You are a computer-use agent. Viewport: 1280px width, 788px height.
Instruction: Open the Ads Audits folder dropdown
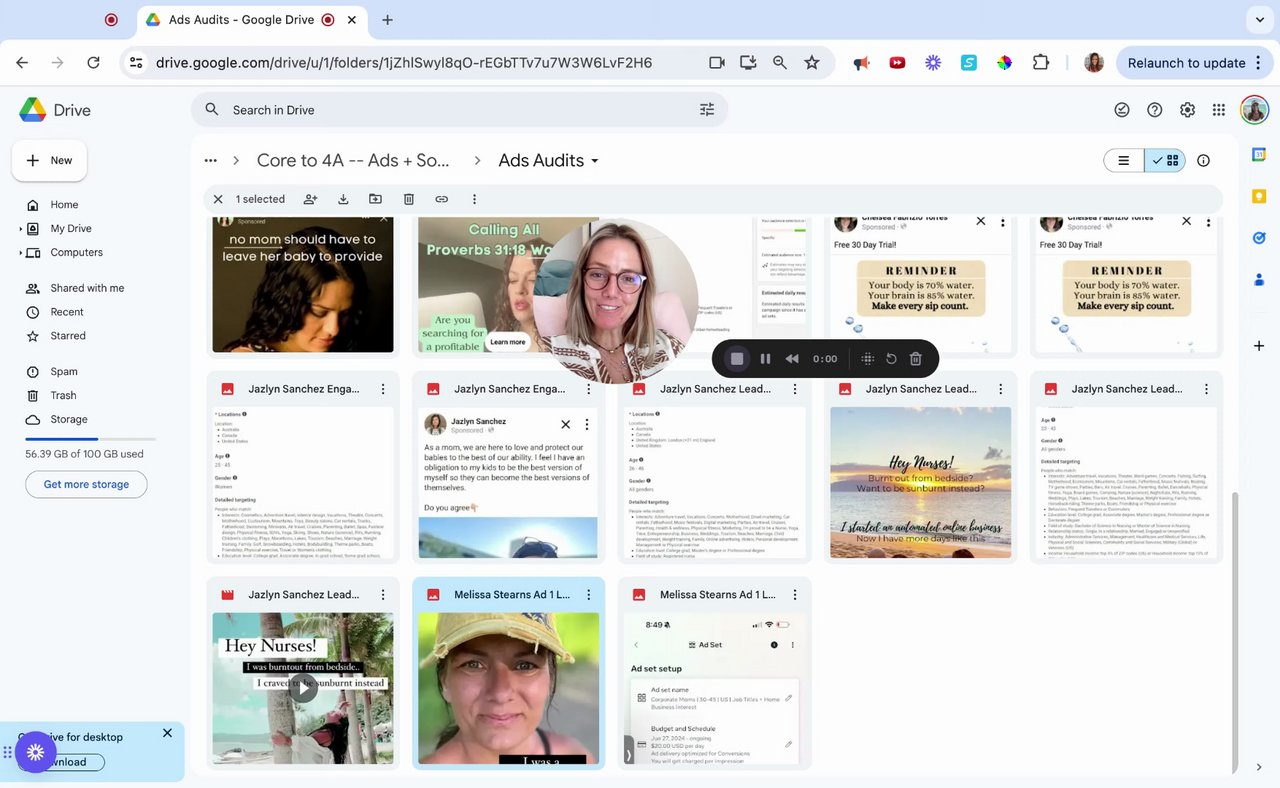[x=595, y=161]
